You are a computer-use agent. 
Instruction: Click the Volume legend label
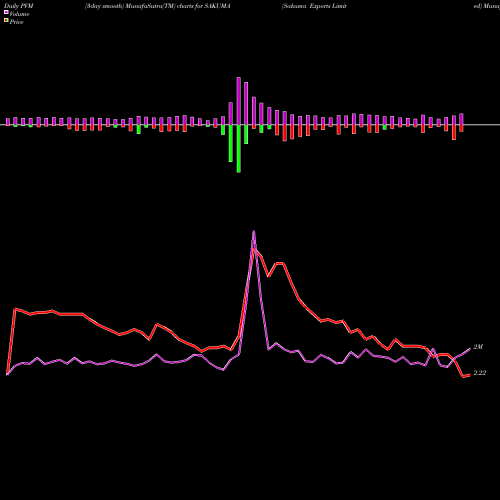click(19, 14)
